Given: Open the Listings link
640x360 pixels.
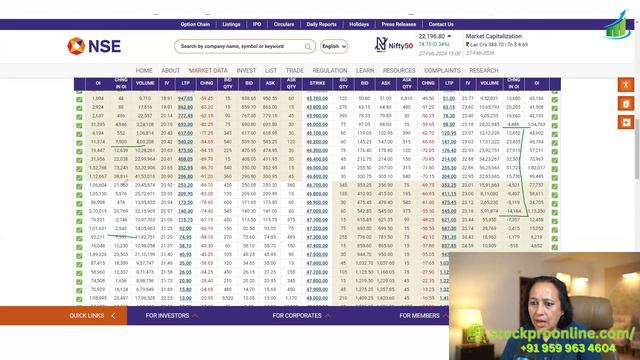Looking at the screenshot, I should point(231,24).
